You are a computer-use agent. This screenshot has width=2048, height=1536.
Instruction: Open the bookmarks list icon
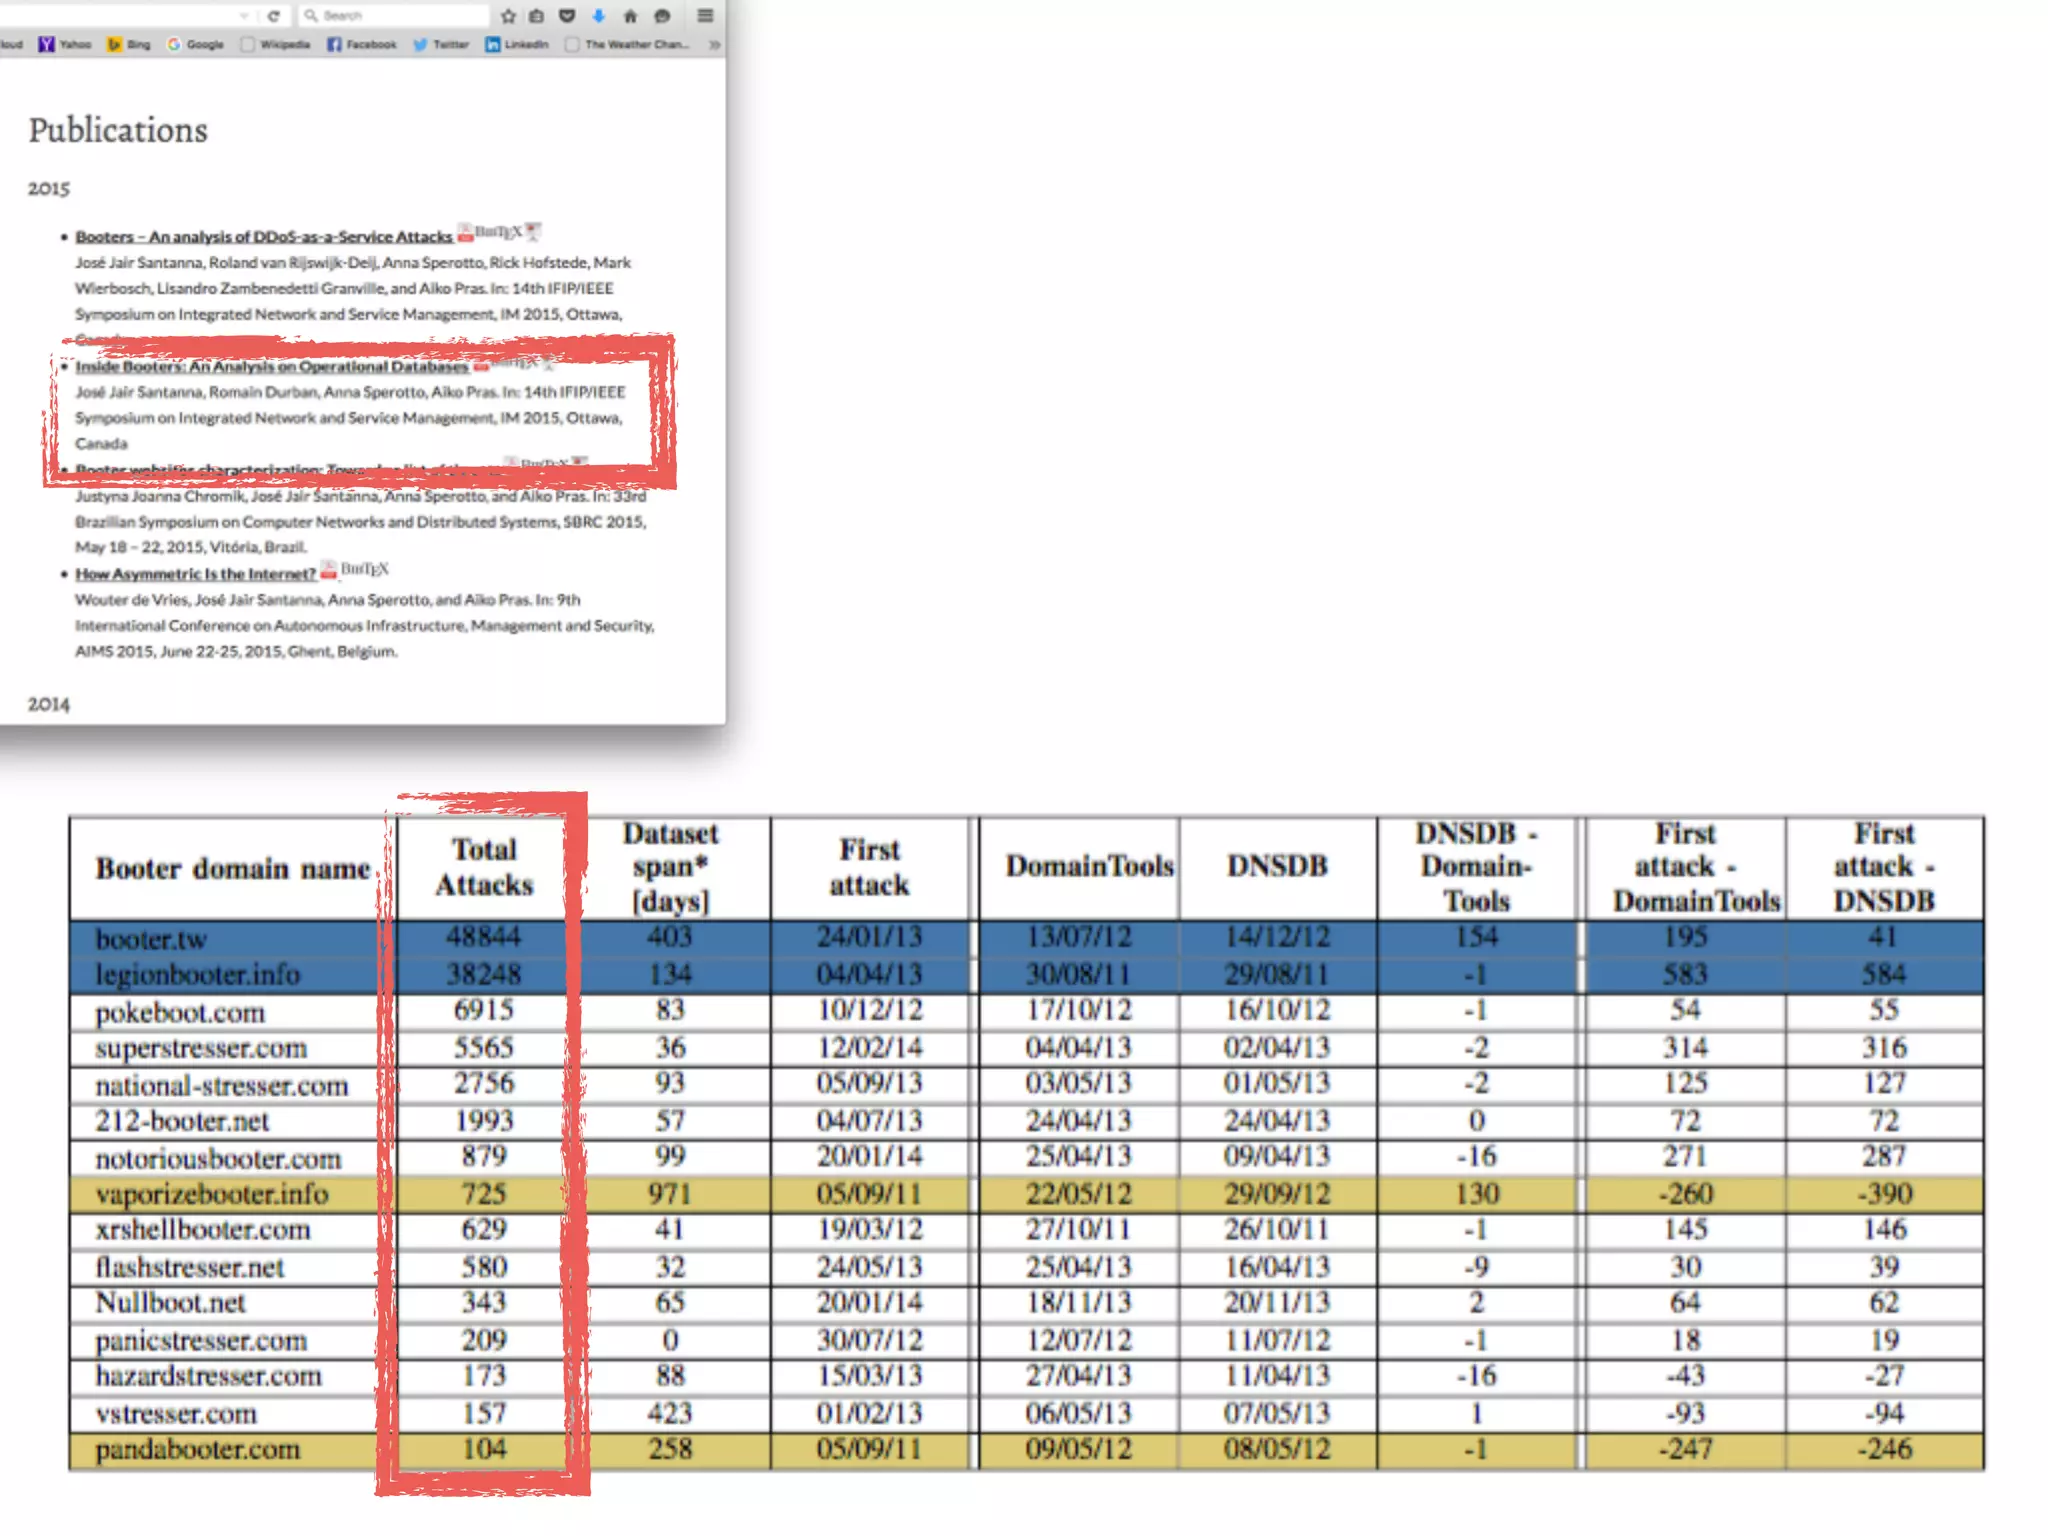point(537,15)
